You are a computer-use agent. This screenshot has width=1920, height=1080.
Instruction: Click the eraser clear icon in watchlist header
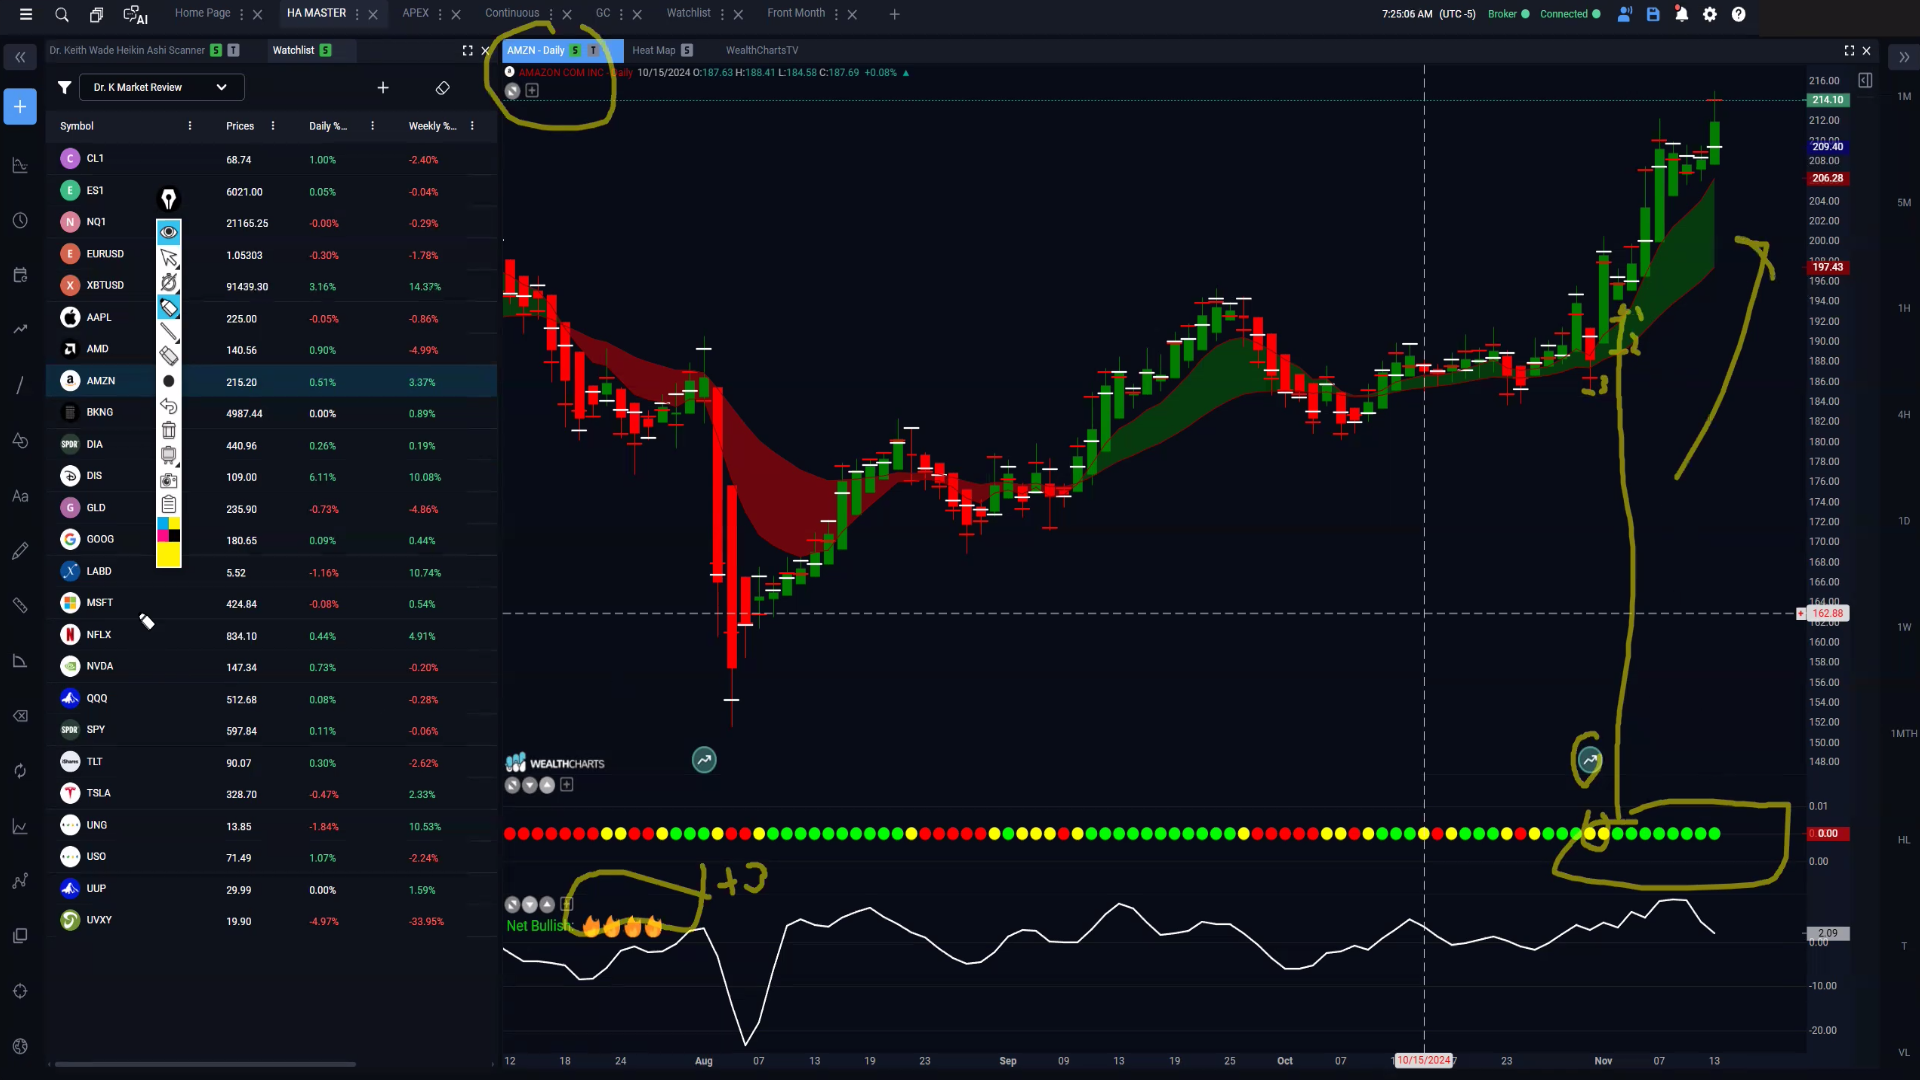(x=443, y=88)
